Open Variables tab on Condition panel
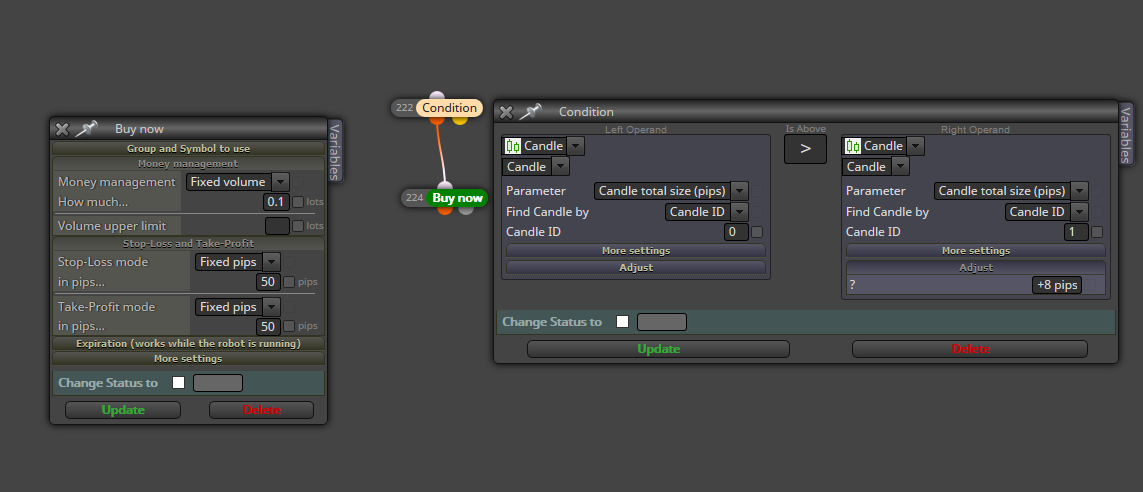The width and height of the screenshot is (1143, 492). coord(1126,133)
